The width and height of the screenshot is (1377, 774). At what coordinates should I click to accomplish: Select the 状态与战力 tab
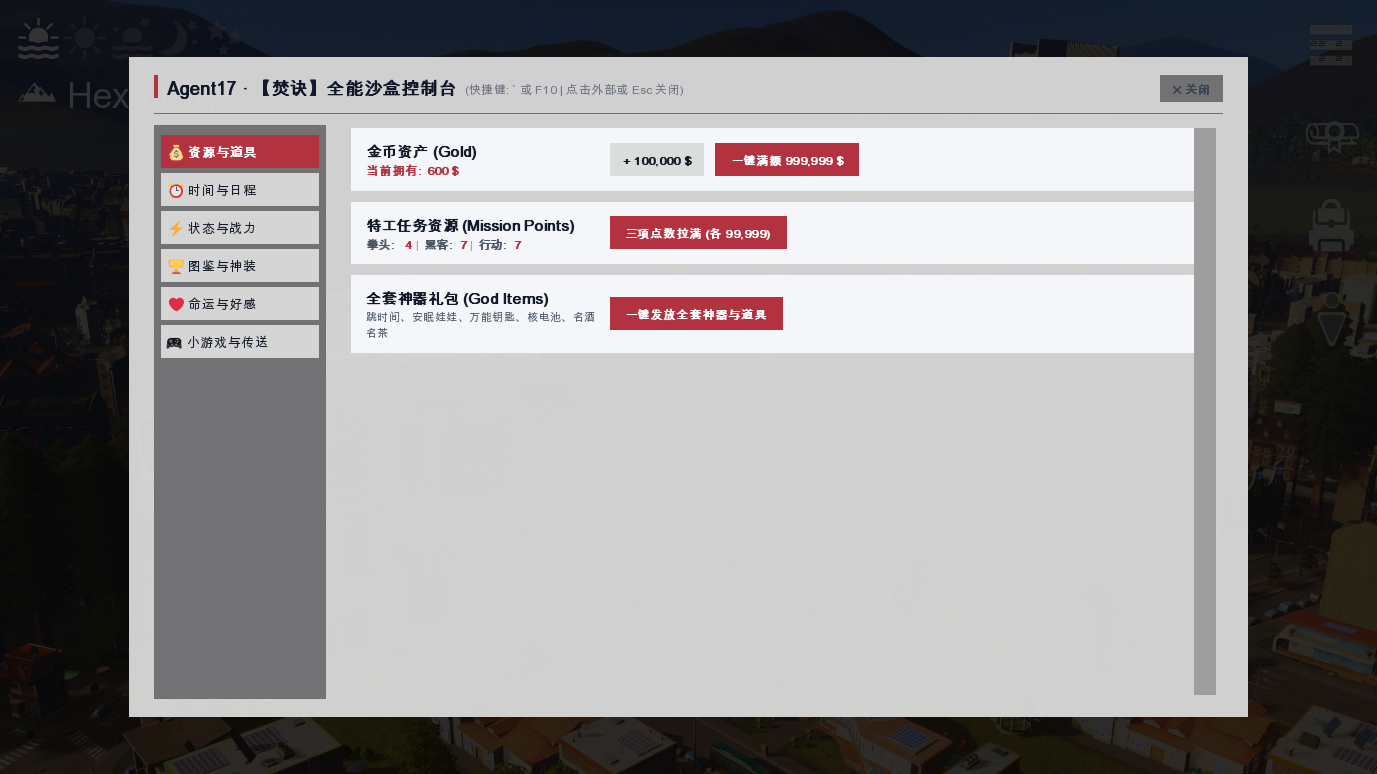[x=240, y=228]
